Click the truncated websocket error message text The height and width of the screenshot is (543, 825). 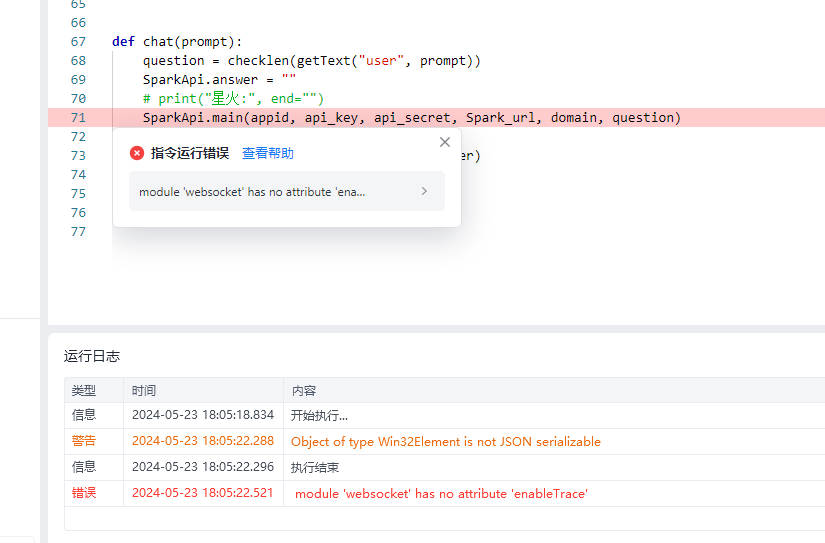pos(252,191)
